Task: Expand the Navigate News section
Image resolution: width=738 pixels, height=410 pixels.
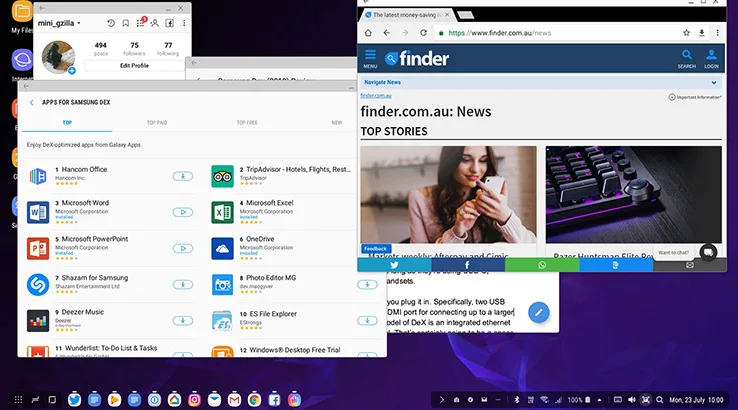Action: click(714, 83)
